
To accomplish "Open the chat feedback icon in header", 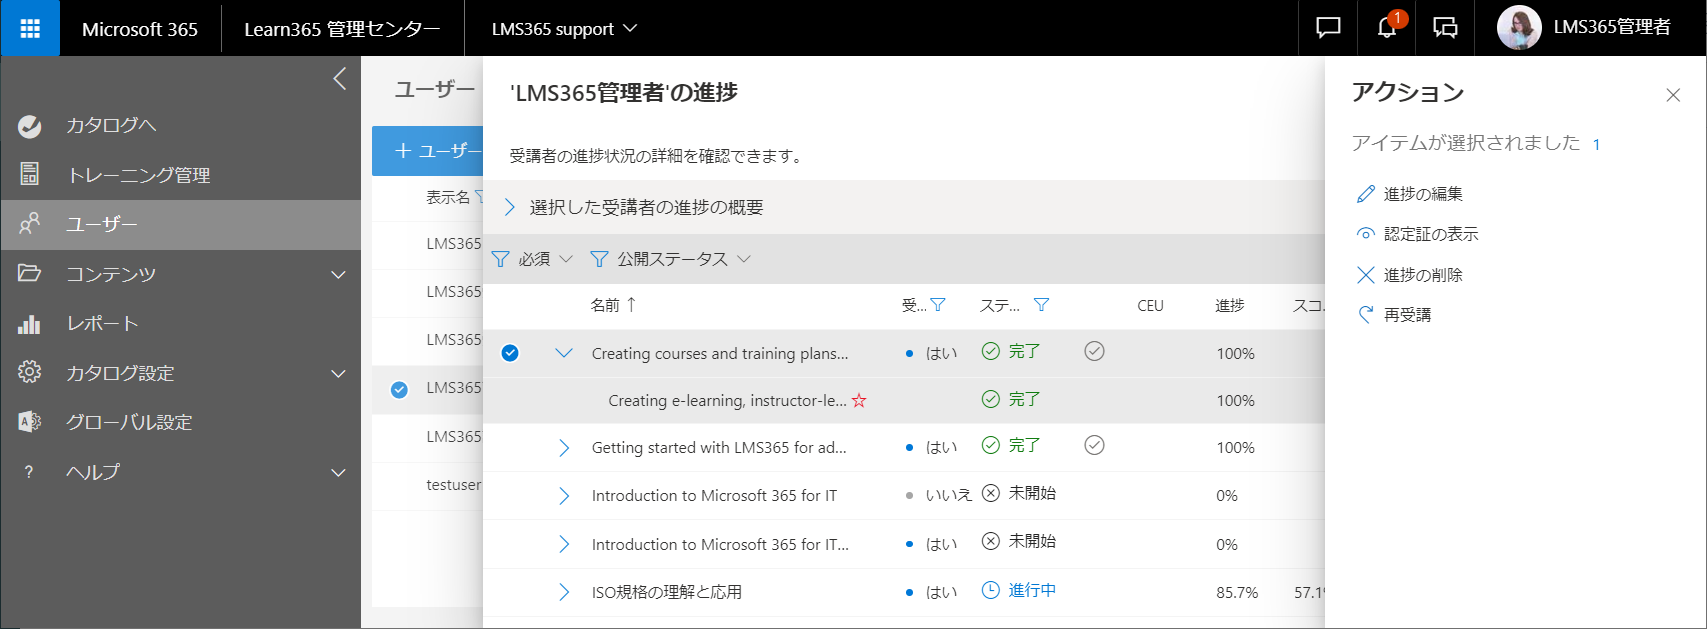I will [1328, 28].
